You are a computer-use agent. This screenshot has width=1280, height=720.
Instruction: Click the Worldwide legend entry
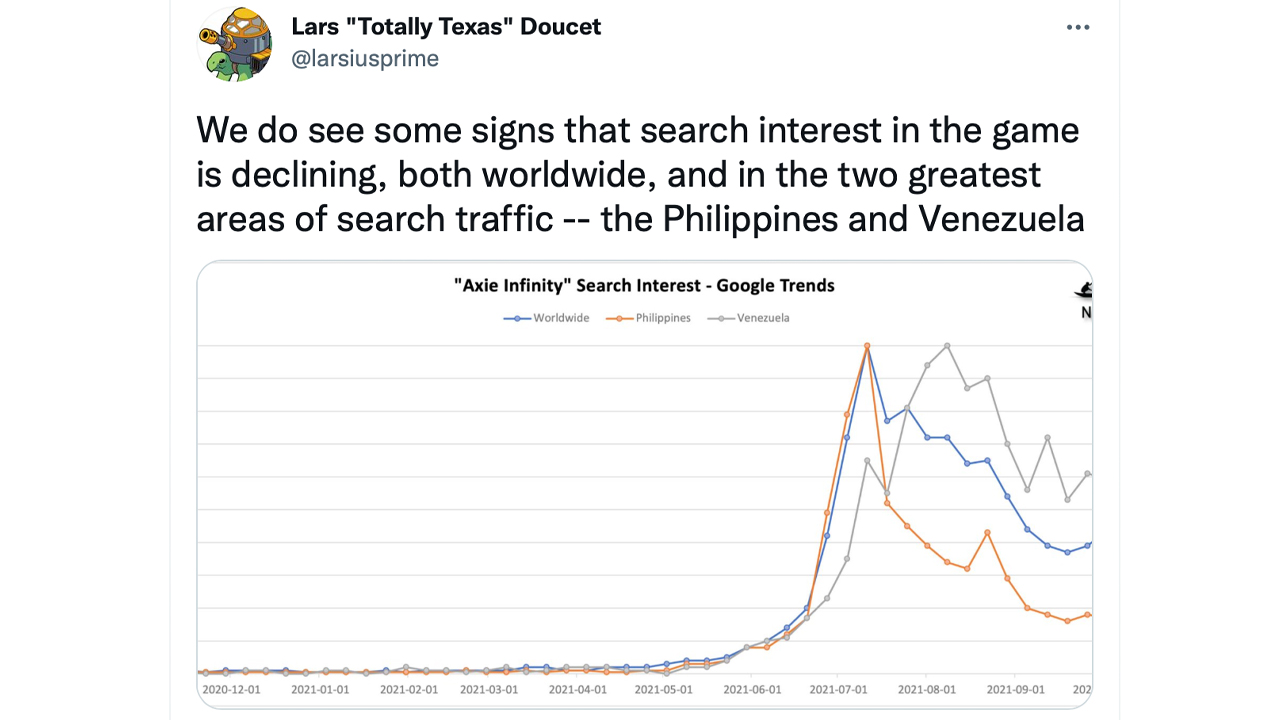[x=546, y=318]
